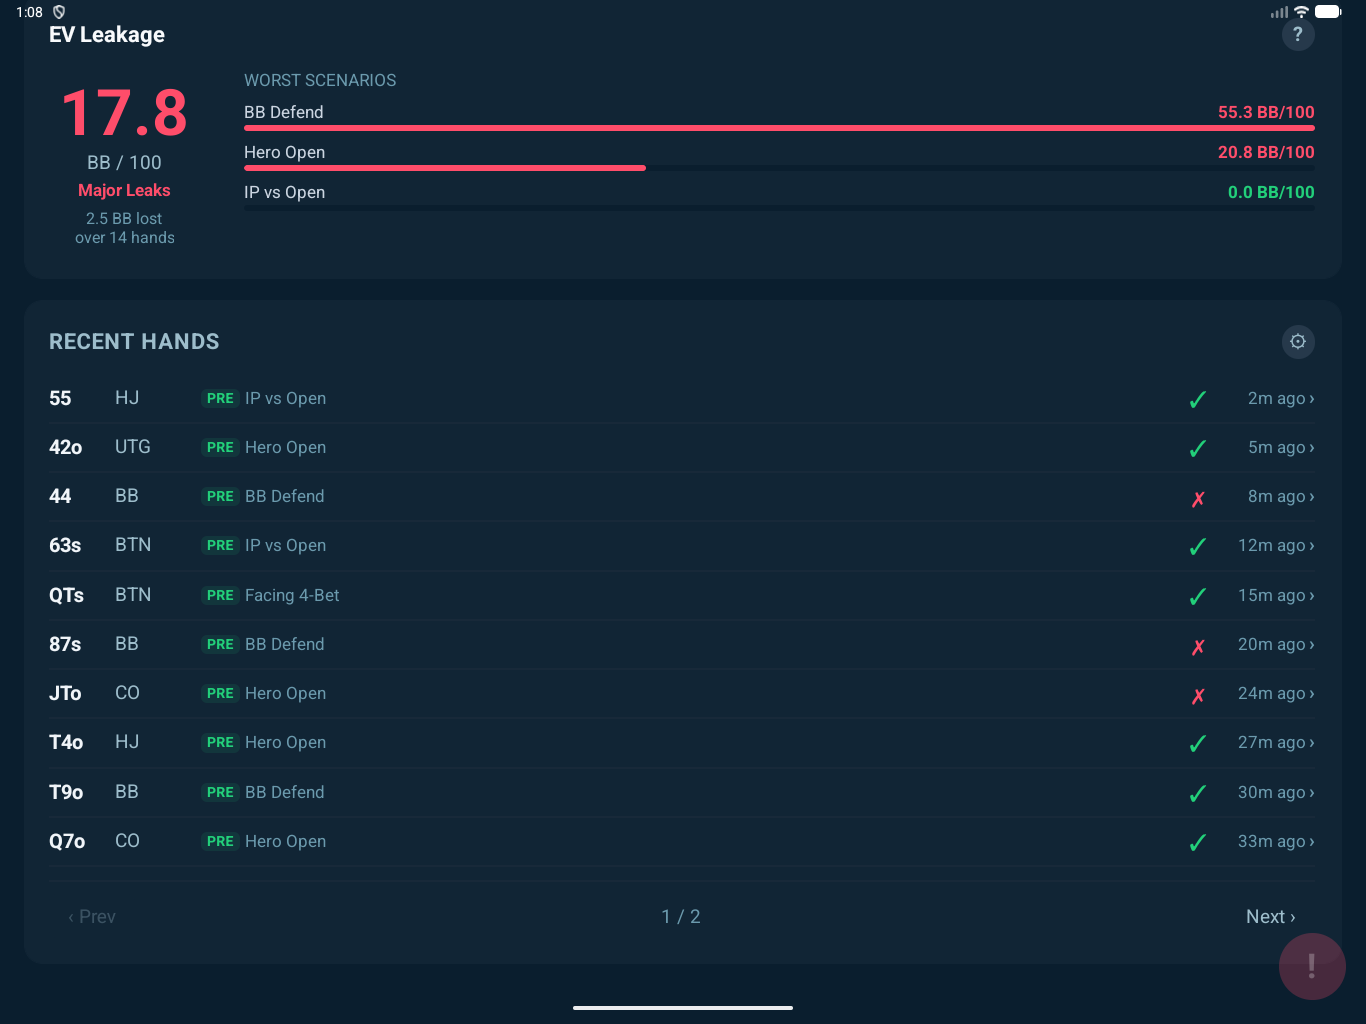Expand the 12m ago 63s hand
The image size is (1366, 1024).
[1311, 546]
